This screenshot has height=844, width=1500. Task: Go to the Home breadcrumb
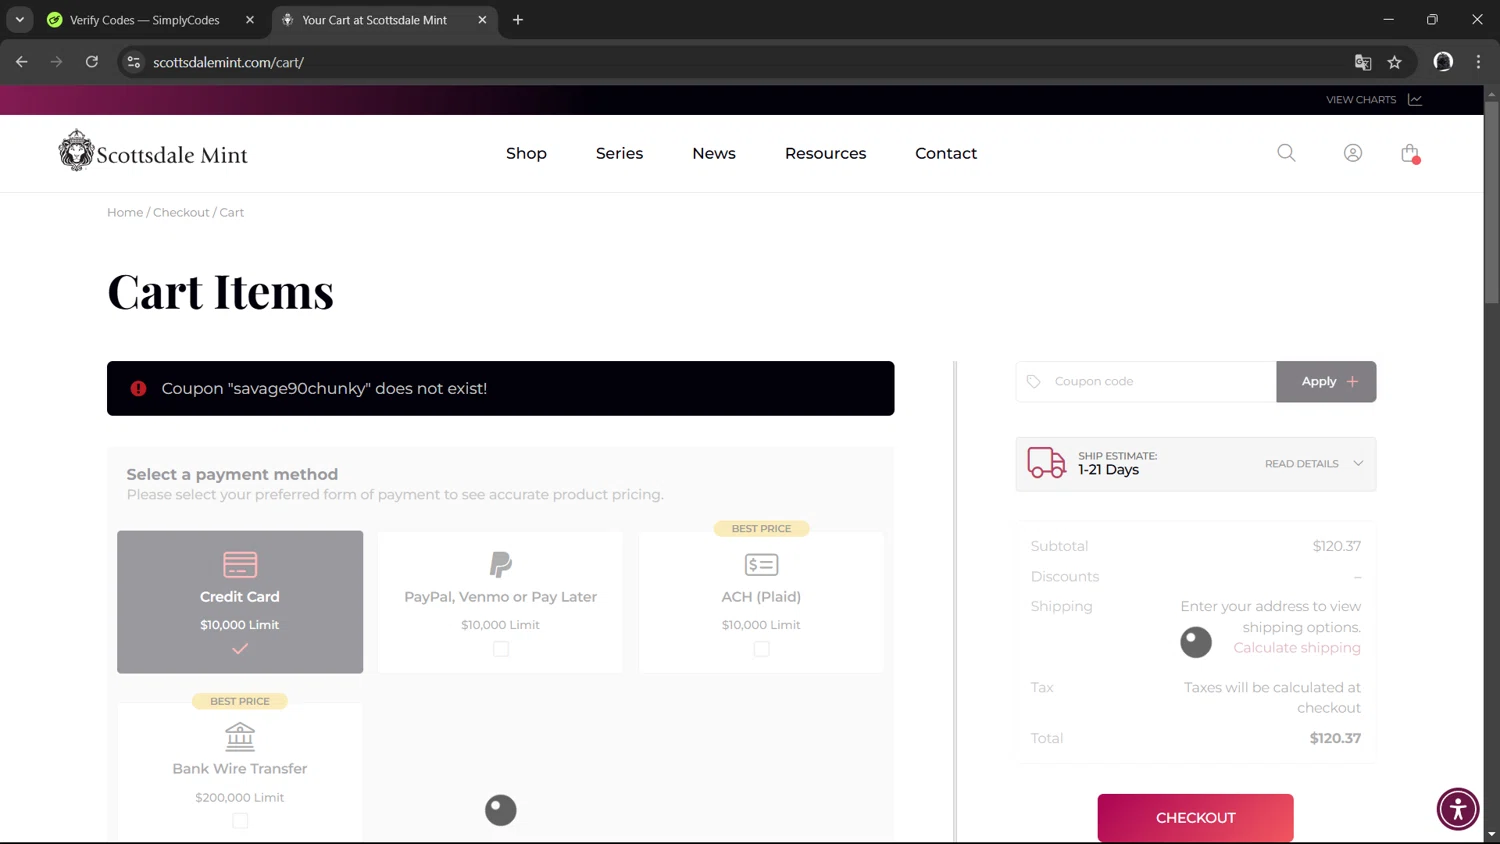click(125, 212)
